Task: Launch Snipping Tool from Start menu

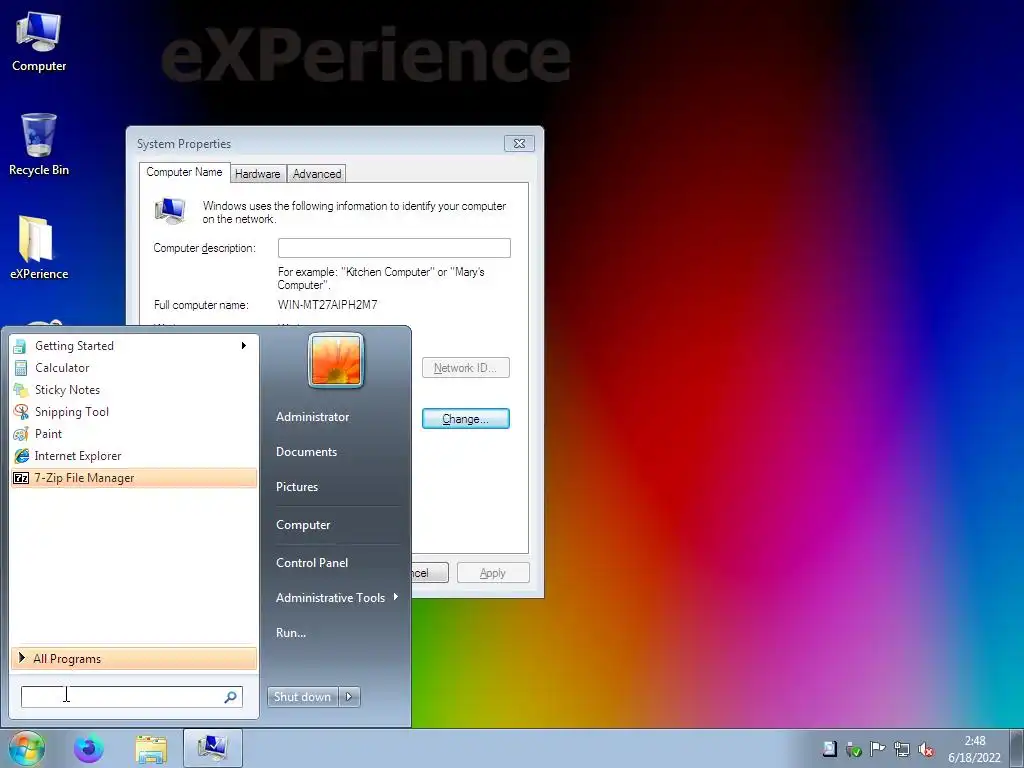Action: click(x=134, y=412)
